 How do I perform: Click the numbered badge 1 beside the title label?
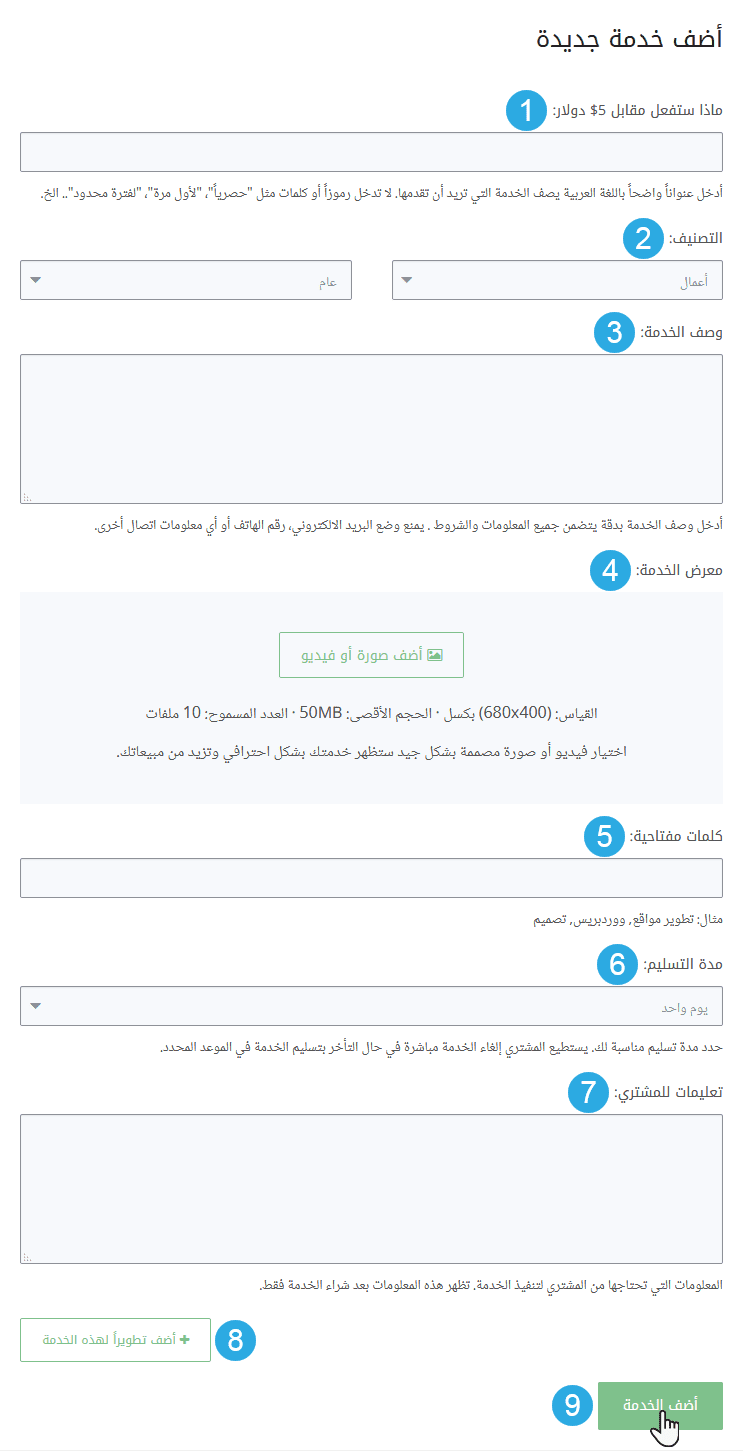point(525,111)
